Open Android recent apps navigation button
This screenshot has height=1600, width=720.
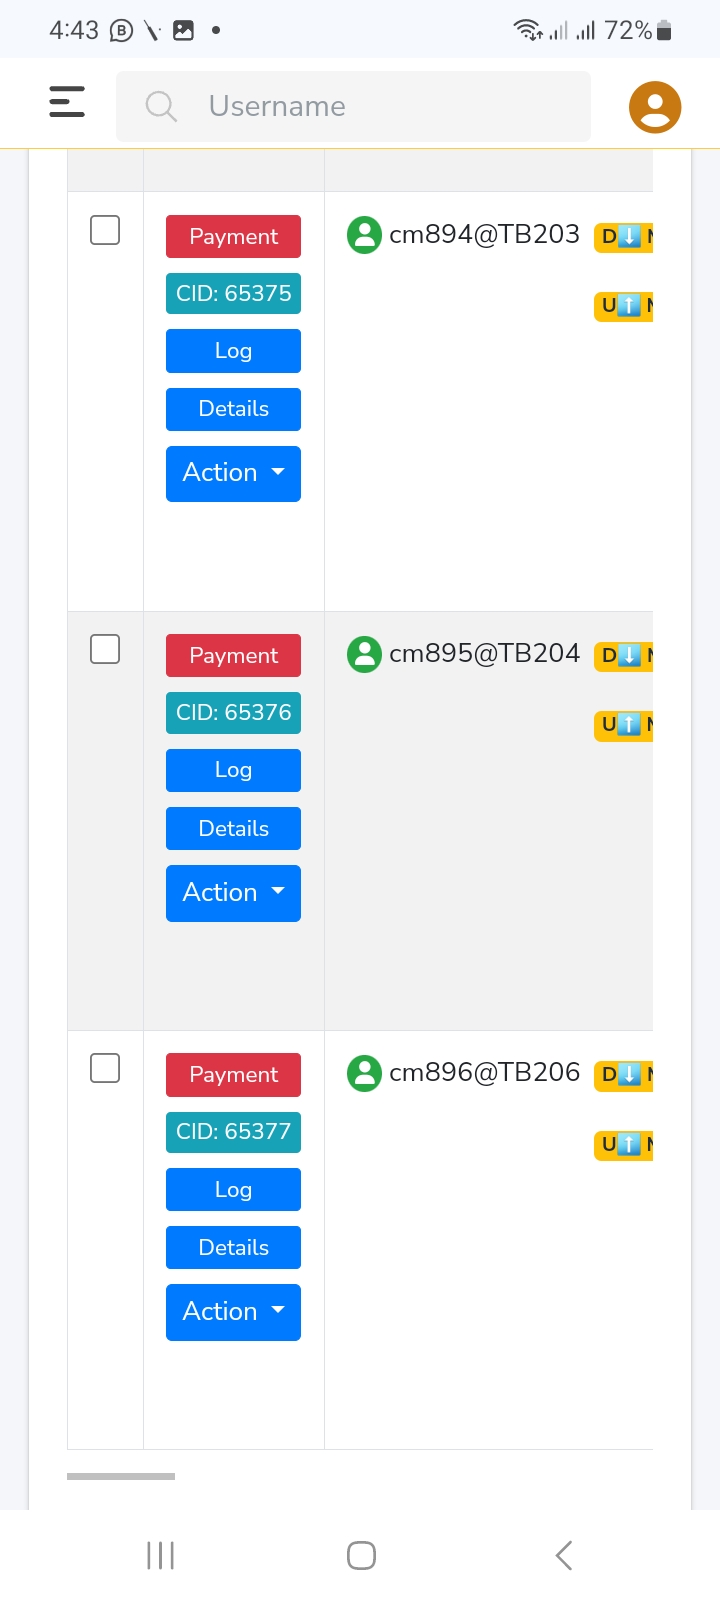[x=160, y=1555]
